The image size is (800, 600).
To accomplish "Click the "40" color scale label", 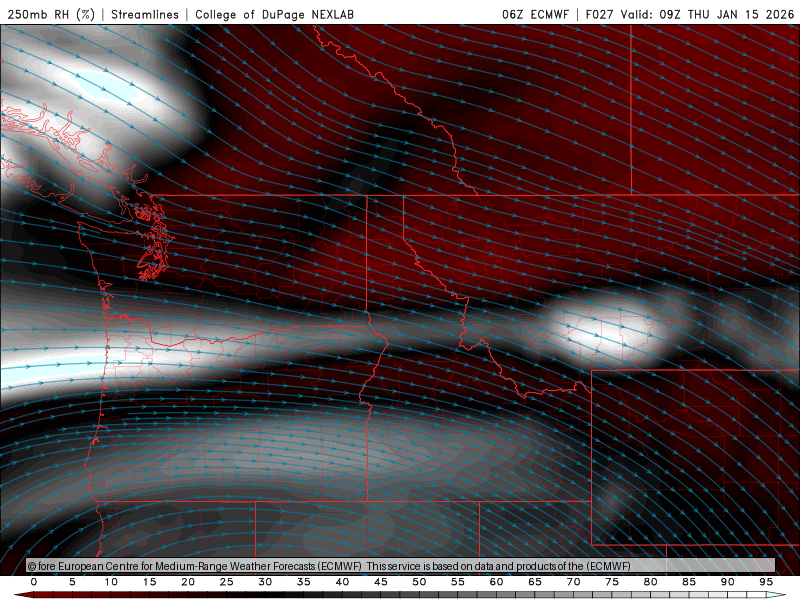I will click(342, 582).
